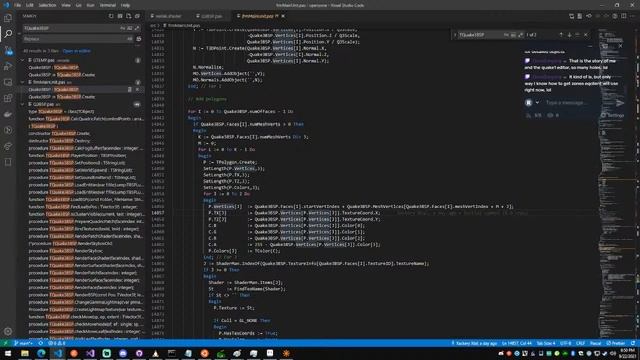Open chat overlay Settings
Image resolution: width=640 pixels, height=360 pixels.
click(613, 116)
